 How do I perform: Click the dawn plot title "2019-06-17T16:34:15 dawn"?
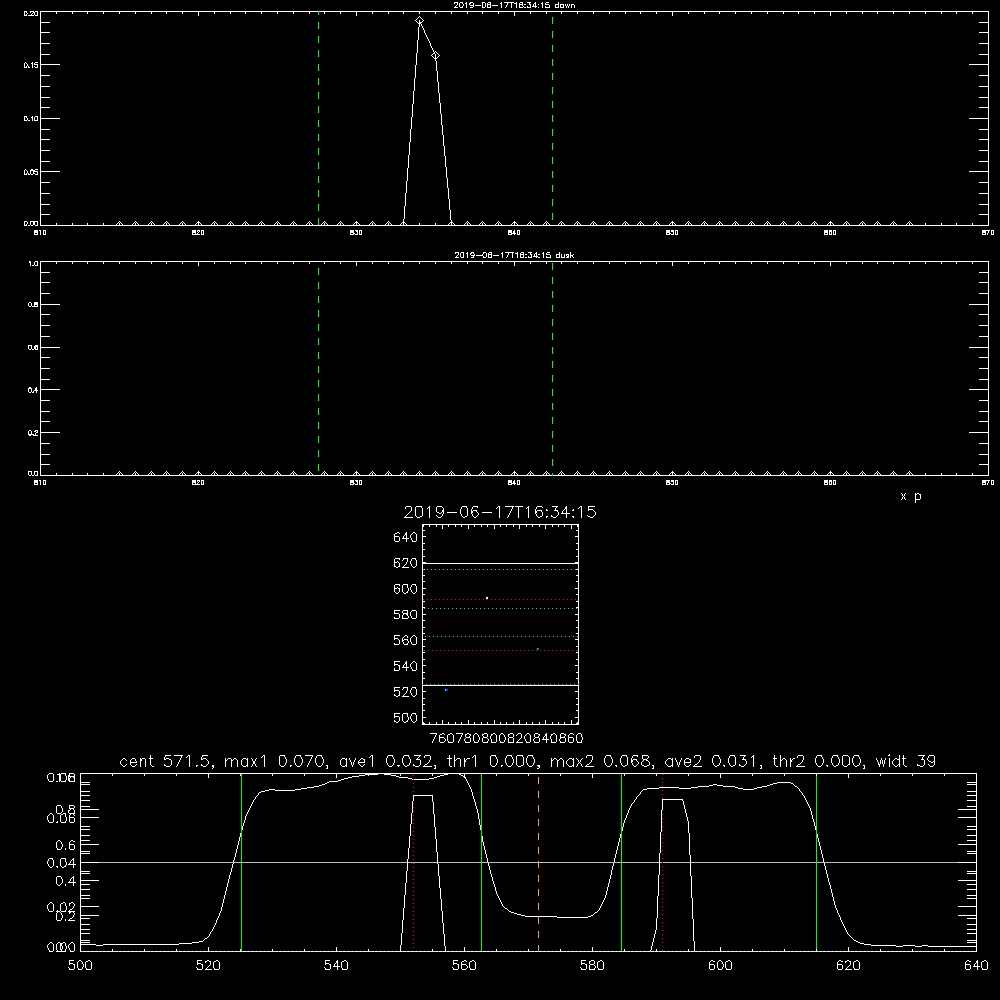(514, 5)
